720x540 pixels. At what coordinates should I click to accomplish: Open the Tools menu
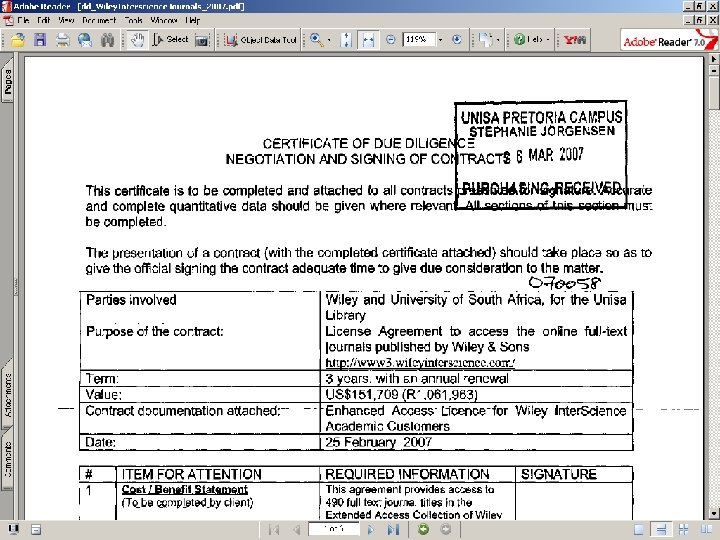[133, 20]
